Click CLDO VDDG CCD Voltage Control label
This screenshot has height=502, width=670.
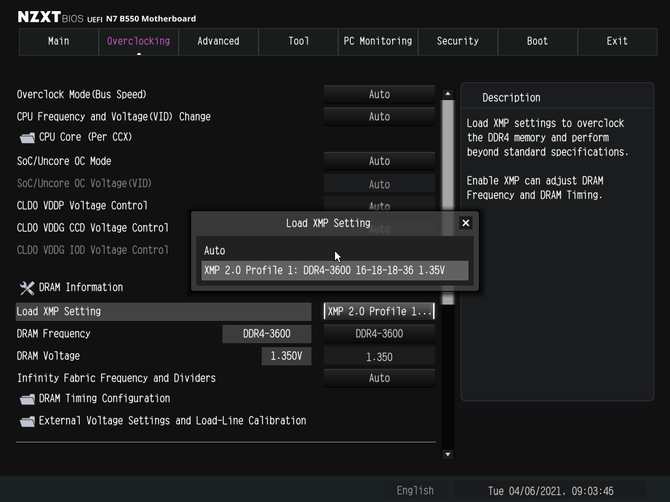(x=93, y=228)
